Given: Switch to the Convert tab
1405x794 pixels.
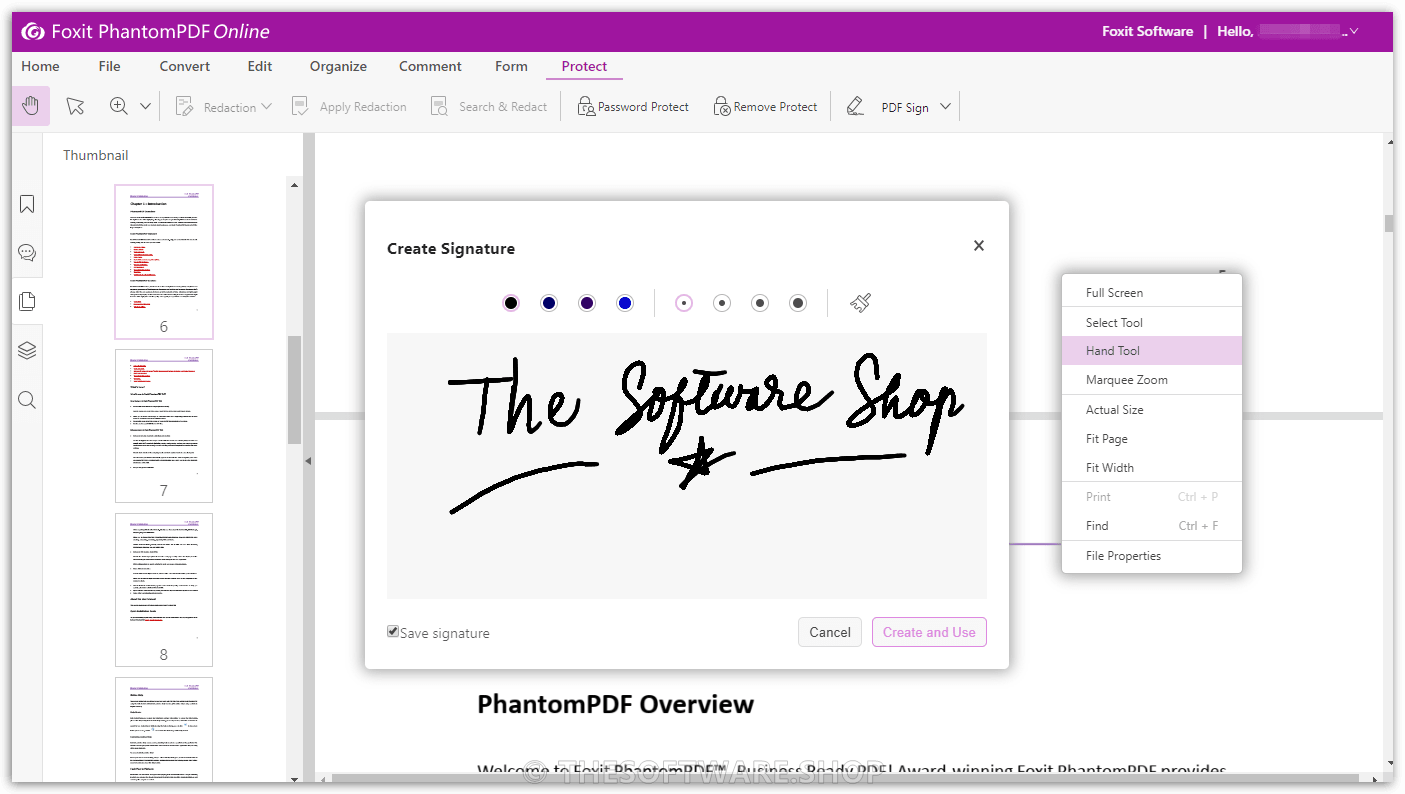Looking at the screenshot, I should (185, 66).
